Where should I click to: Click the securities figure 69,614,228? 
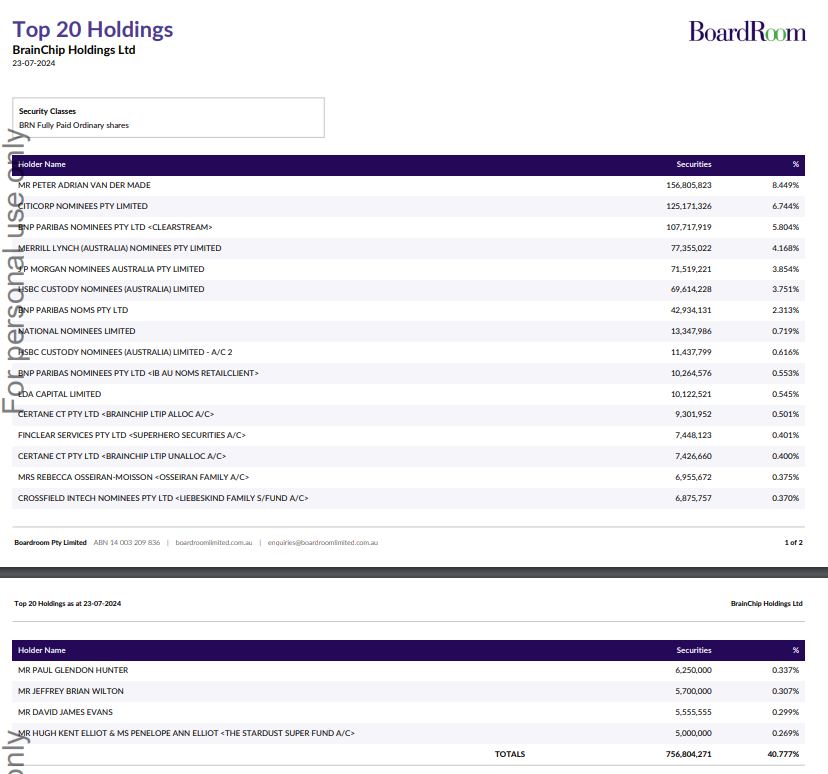point(691,289)
